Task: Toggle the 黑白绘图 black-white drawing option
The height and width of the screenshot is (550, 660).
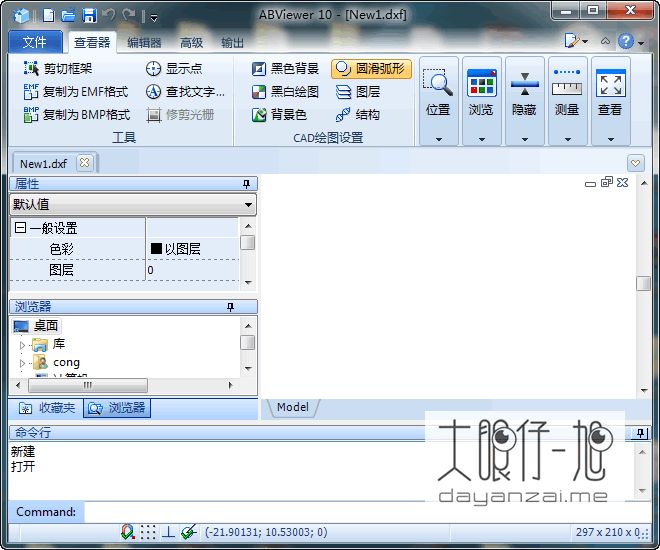Action: pyautogui.click(x=285, y=91)
